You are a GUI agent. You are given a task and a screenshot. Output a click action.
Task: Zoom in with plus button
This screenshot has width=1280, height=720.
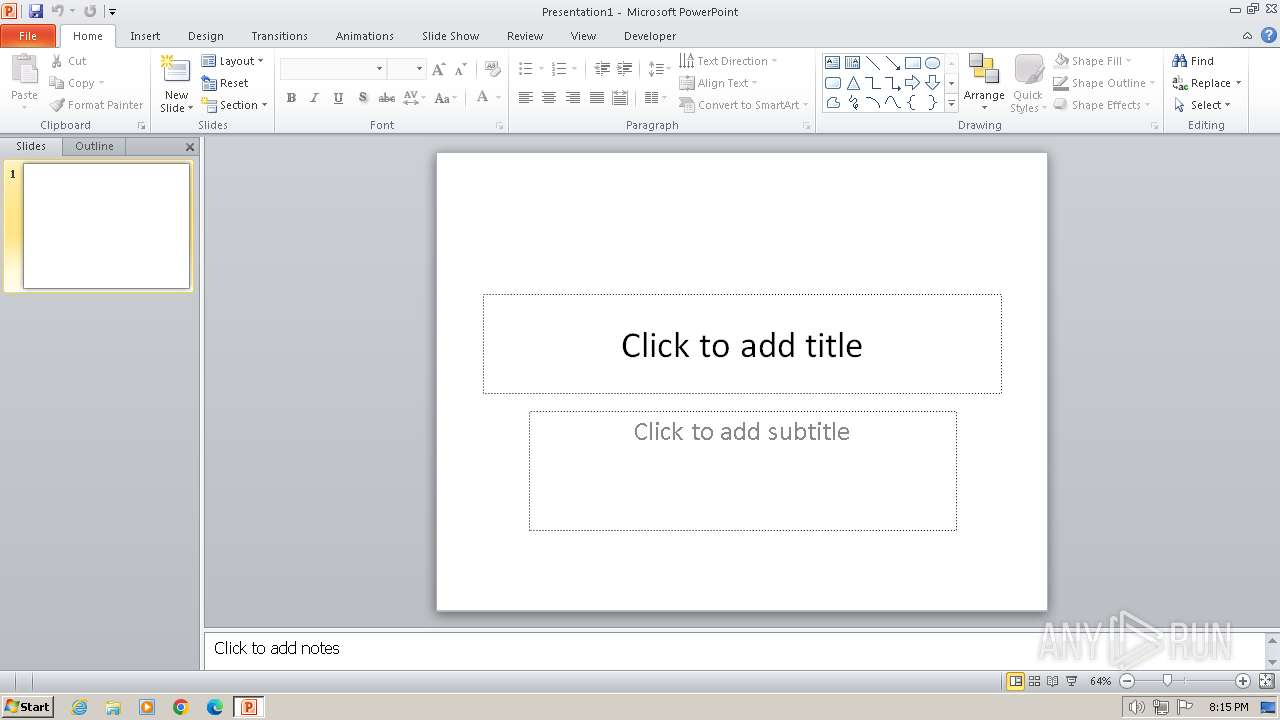[x=1243, y=681]
